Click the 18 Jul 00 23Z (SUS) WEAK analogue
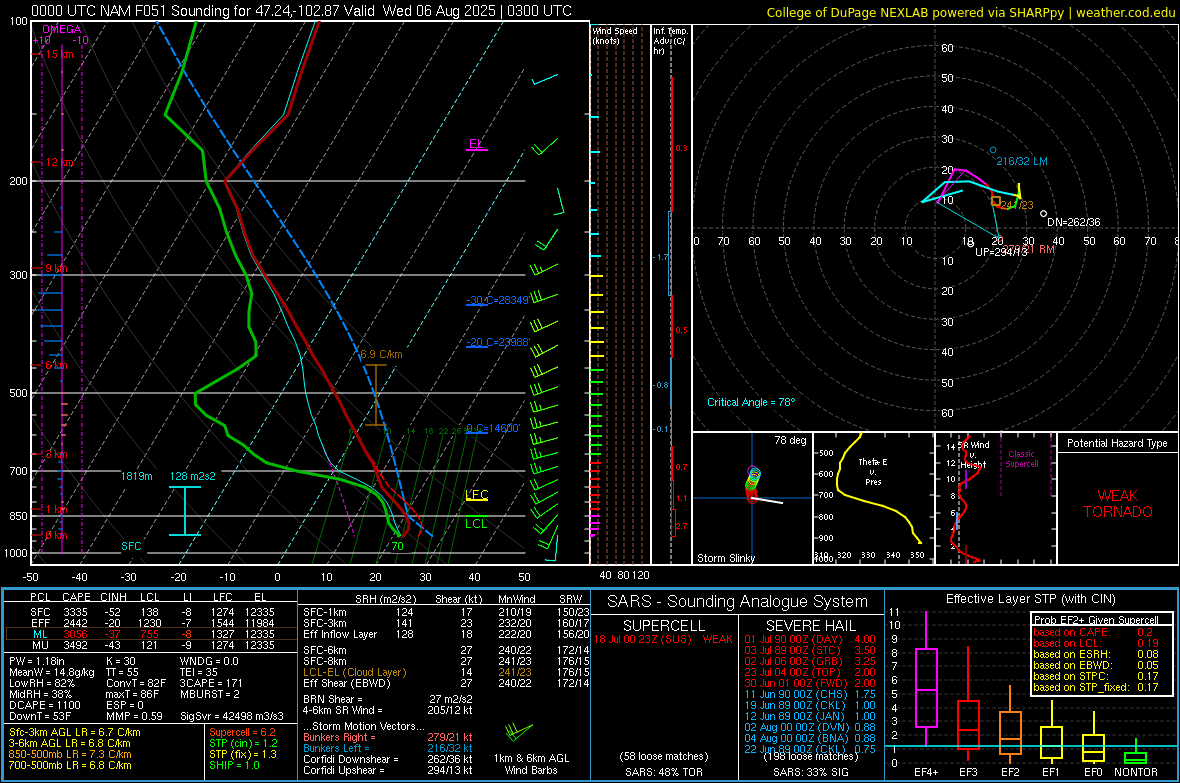This screenshot has height=783, width=1180. (663, 639)
